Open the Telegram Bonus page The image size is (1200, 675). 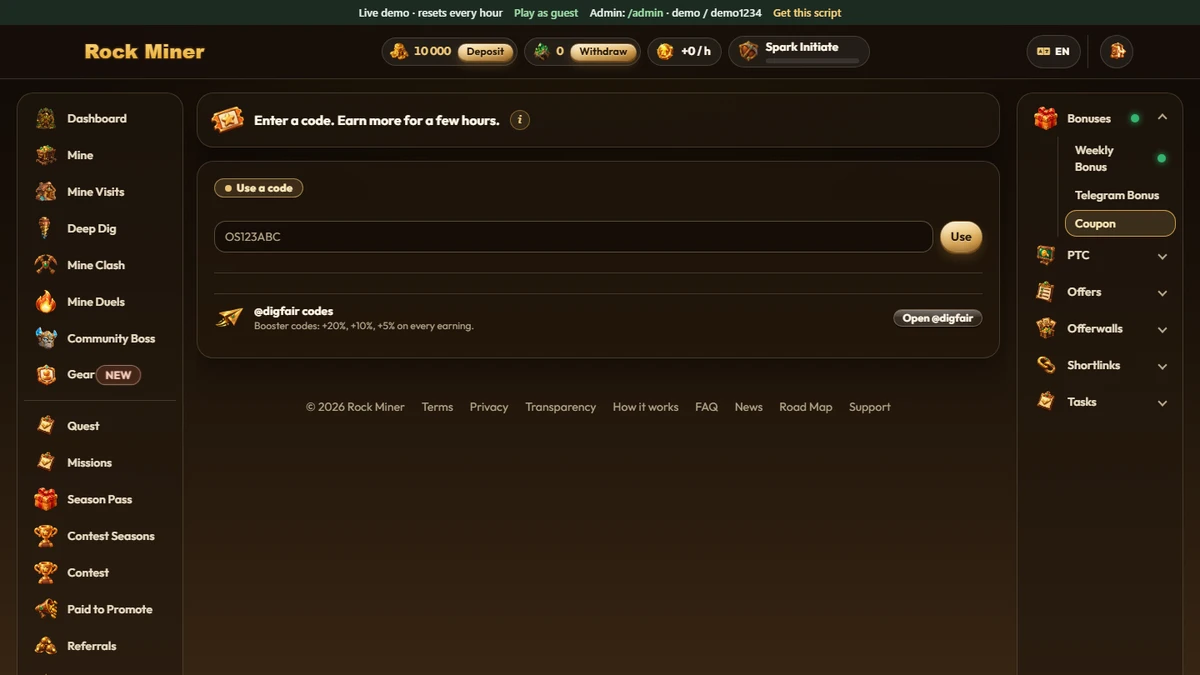tap(1119, 195)
